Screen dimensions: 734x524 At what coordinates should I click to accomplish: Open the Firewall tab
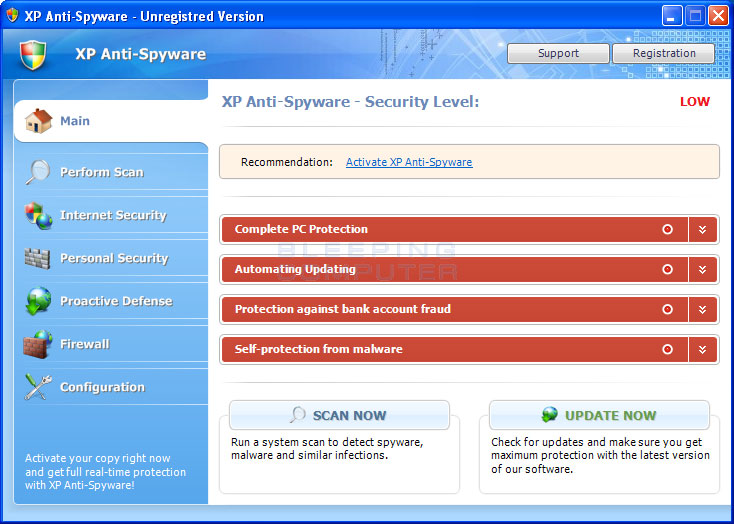pos(111,344)
